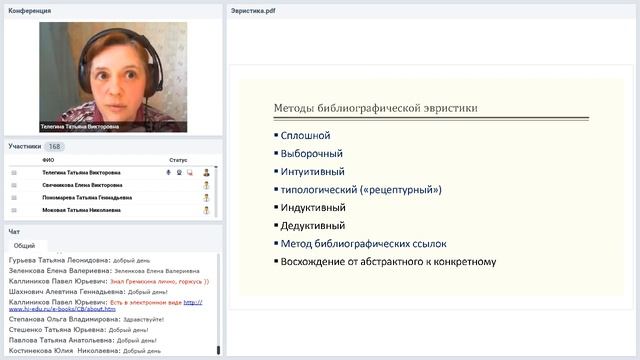Click the slide bullet Дедуктивный
Viewport: 640px width, 360px height.
click(313, 226)
